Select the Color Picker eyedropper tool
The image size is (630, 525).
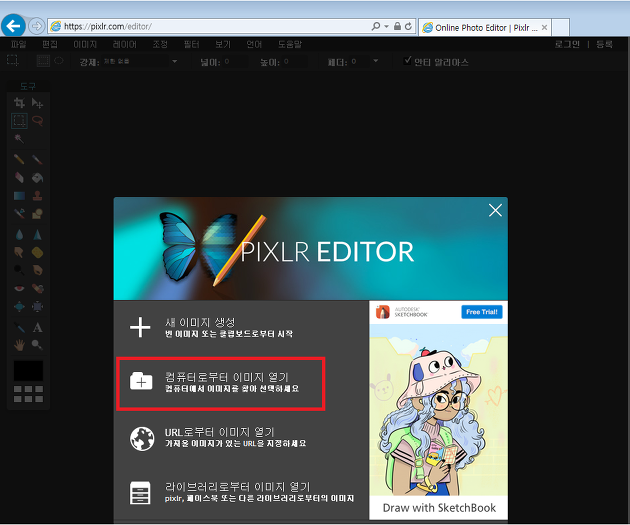(x=19, y=327)
